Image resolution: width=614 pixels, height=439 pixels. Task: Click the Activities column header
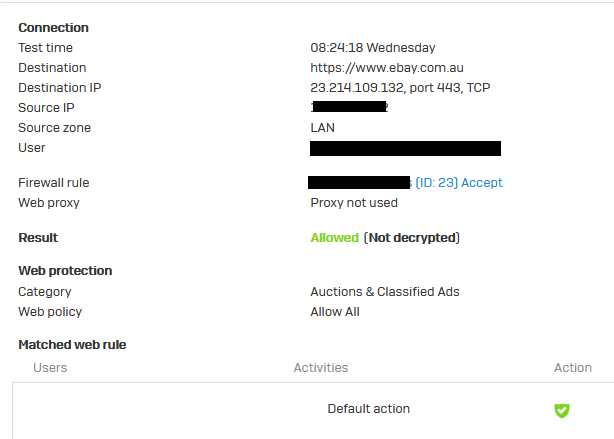click(321, 367)
